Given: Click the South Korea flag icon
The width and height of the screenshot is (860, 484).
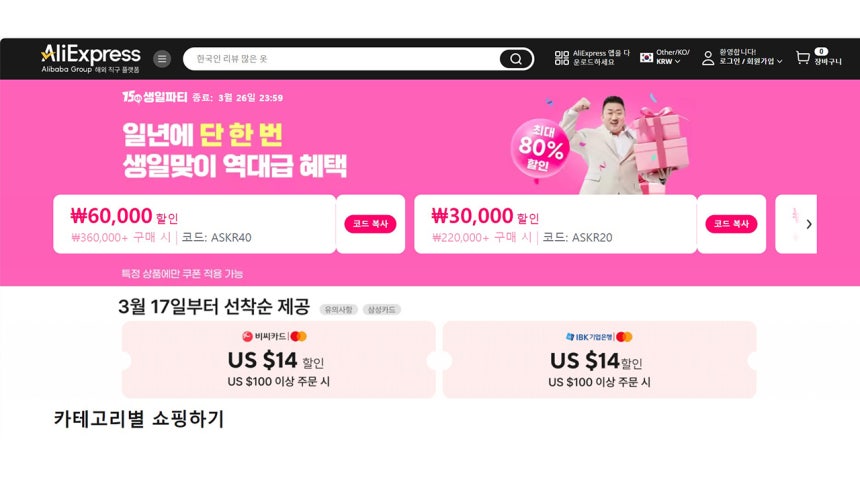Looking at the screenshot, I should point(647,57).
